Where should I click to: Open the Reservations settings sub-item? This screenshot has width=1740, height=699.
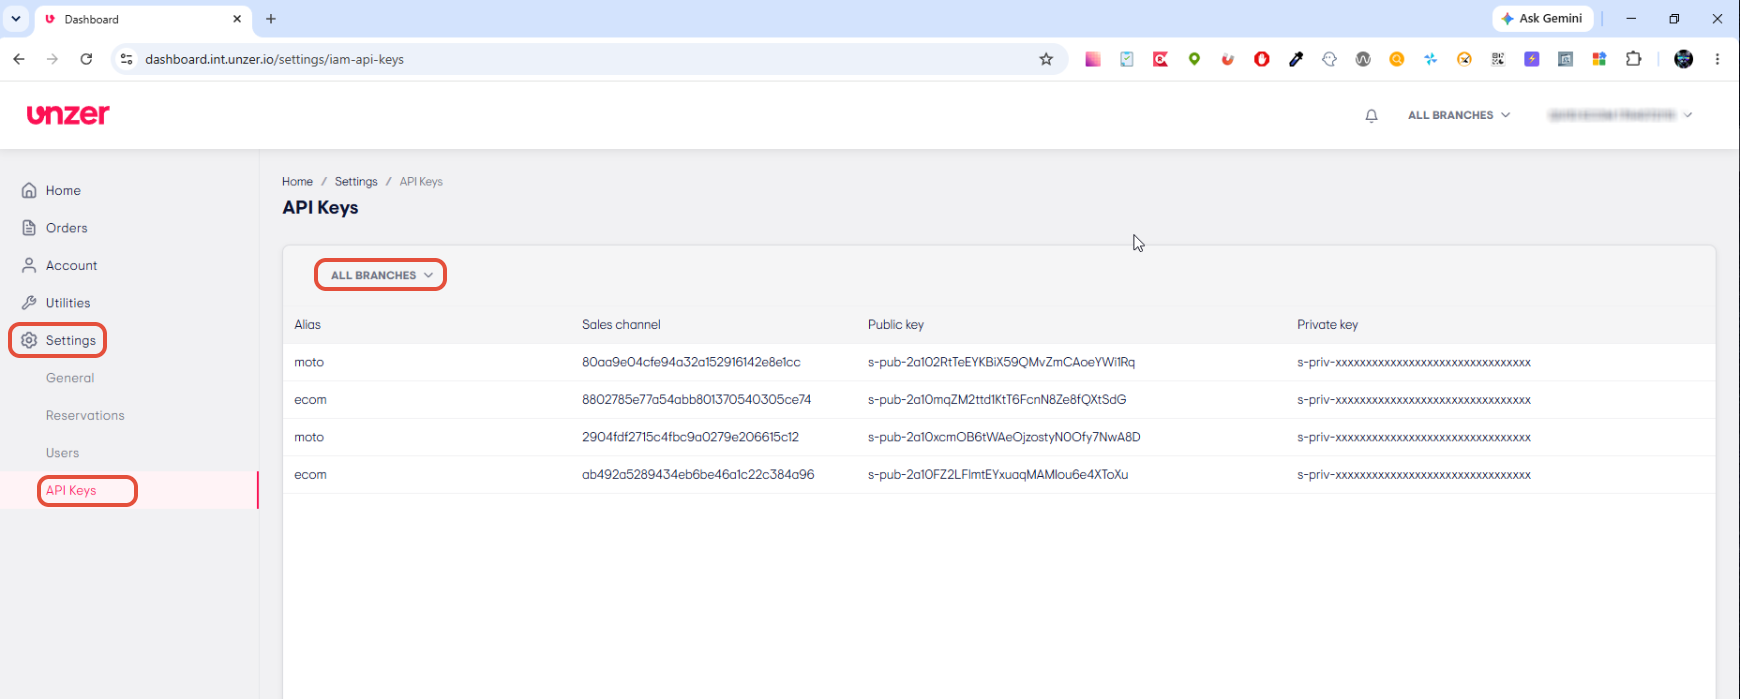(85, 415)
